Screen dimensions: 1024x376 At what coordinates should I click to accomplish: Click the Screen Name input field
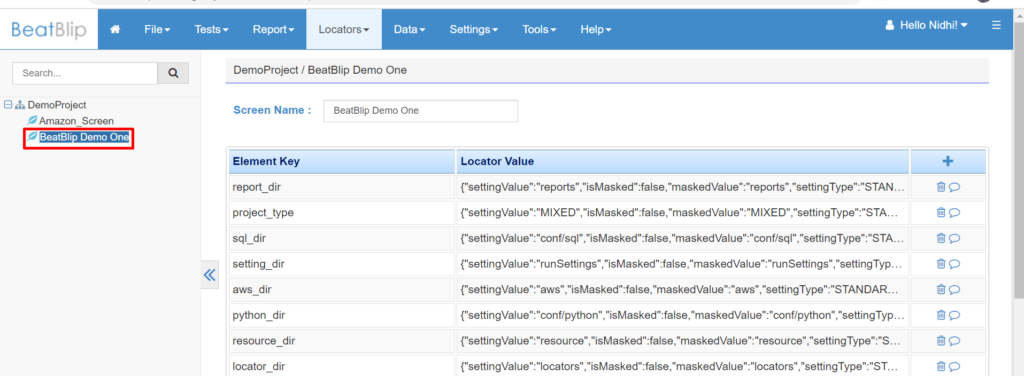click(x=421, y=111)
